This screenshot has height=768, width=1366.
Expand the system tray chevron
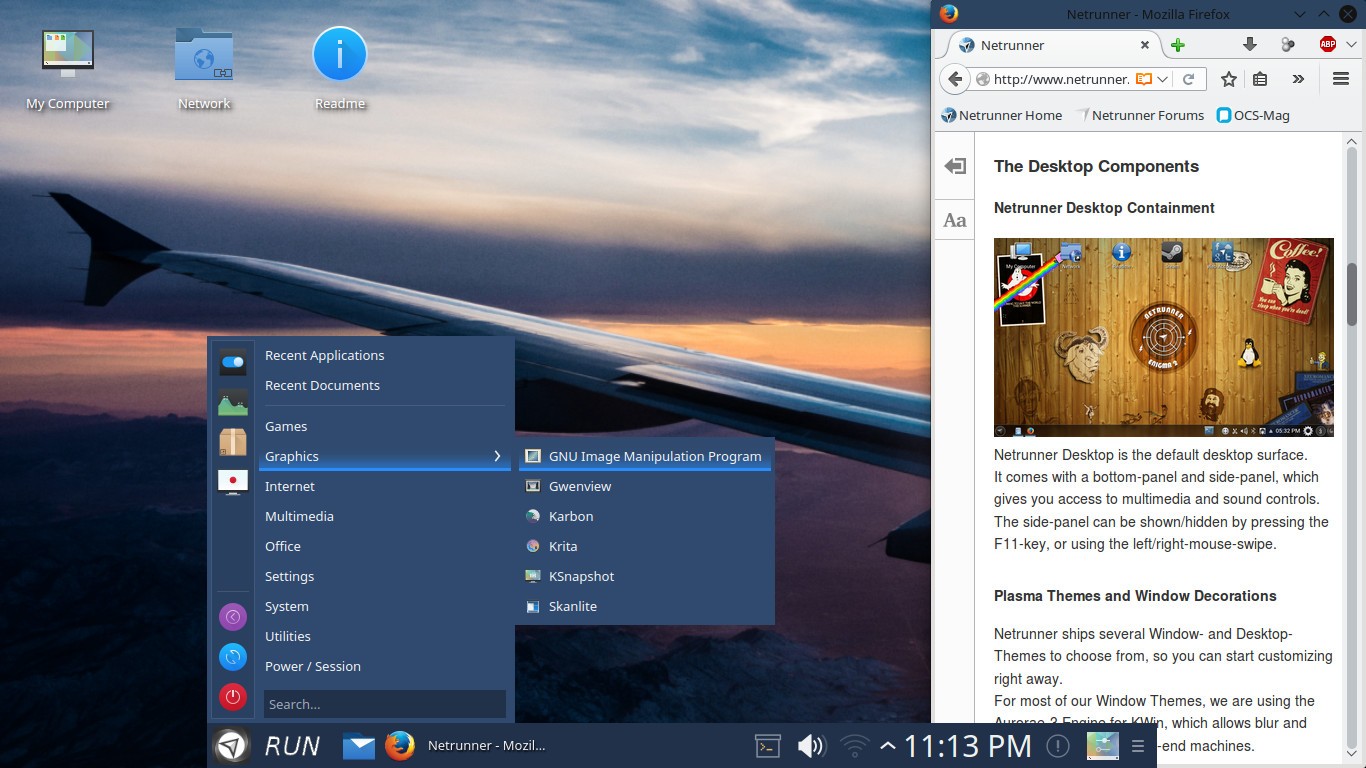(x=887, y=746)
